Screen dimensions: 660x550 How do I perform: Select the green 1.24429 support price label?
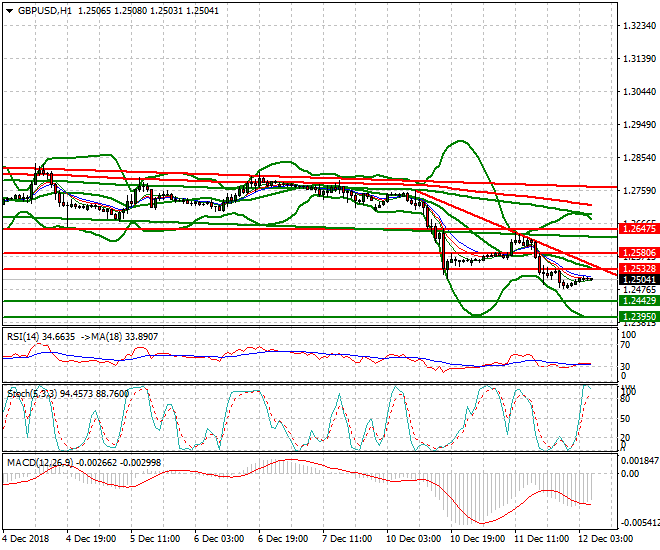coord(636,301)
